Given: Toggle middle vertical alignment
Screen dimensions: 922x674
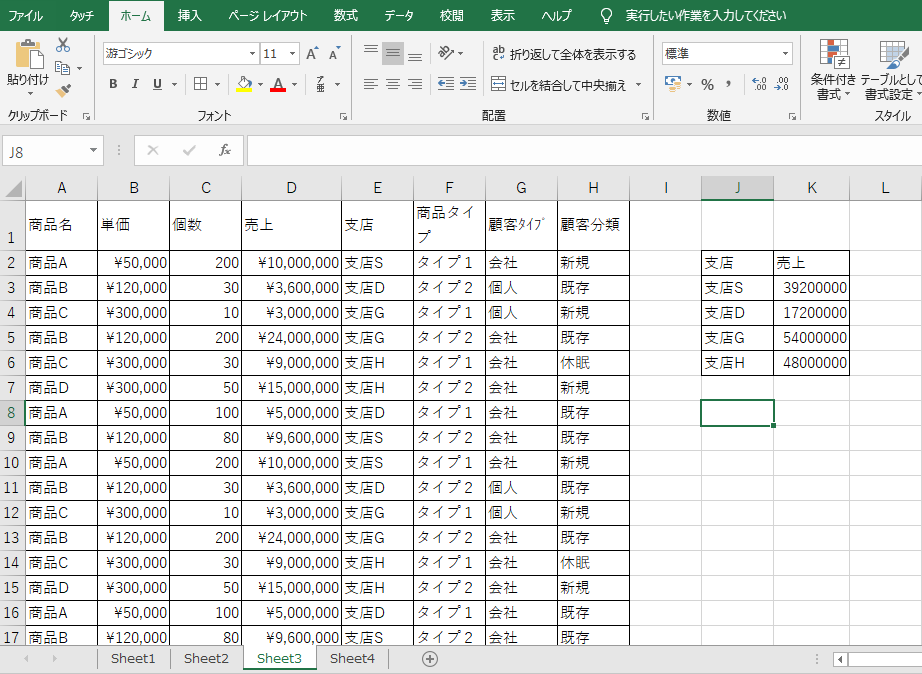Looking at the screenshot, I should click(393, 54).
